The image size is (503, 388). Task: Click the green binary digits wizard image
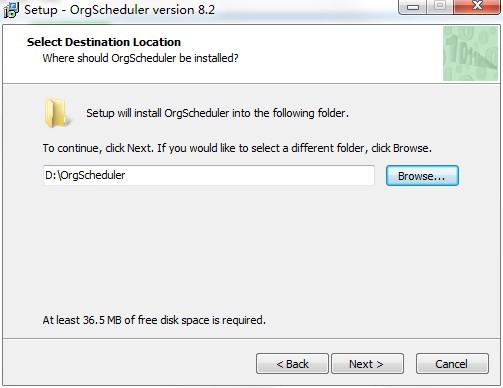[470, 54]
